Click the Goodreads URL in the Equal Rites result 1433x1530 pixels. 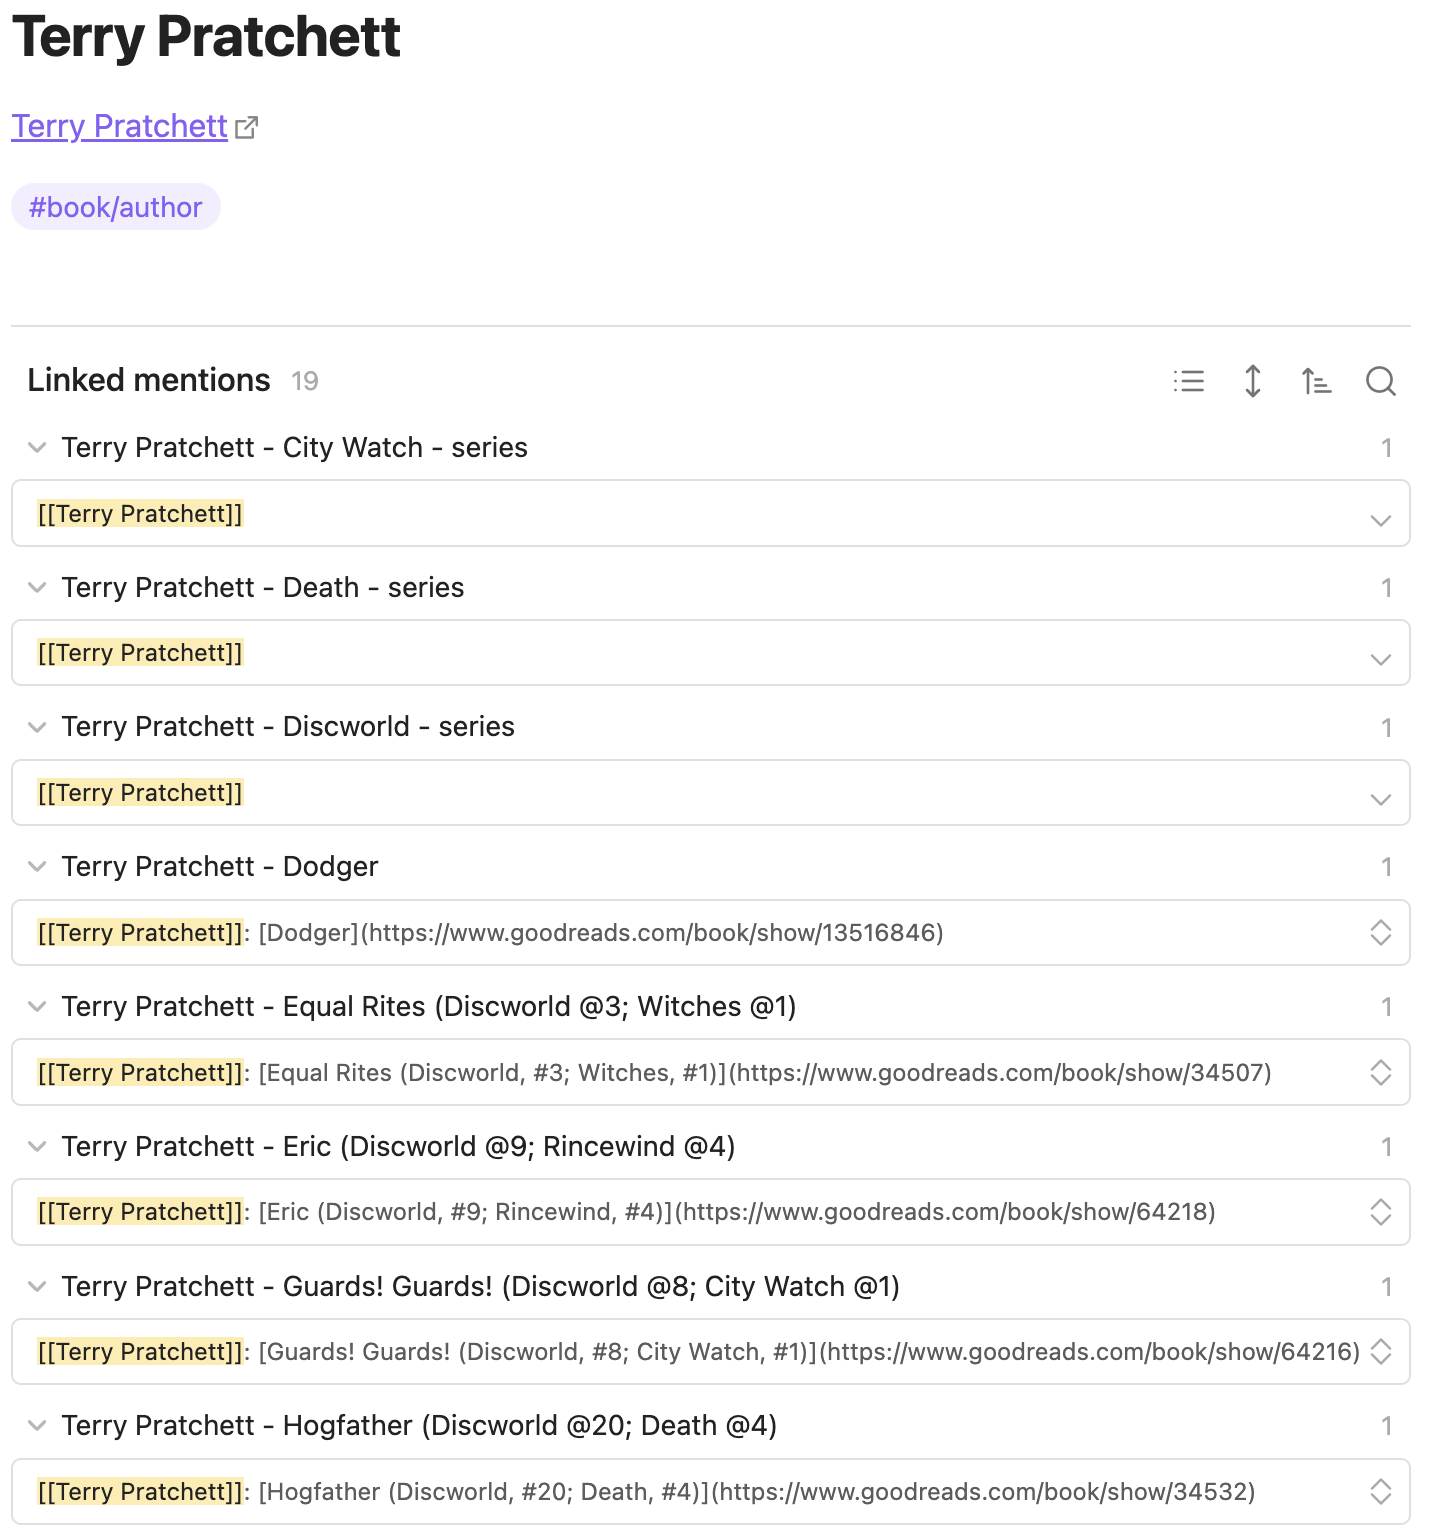(1000, 1072)
